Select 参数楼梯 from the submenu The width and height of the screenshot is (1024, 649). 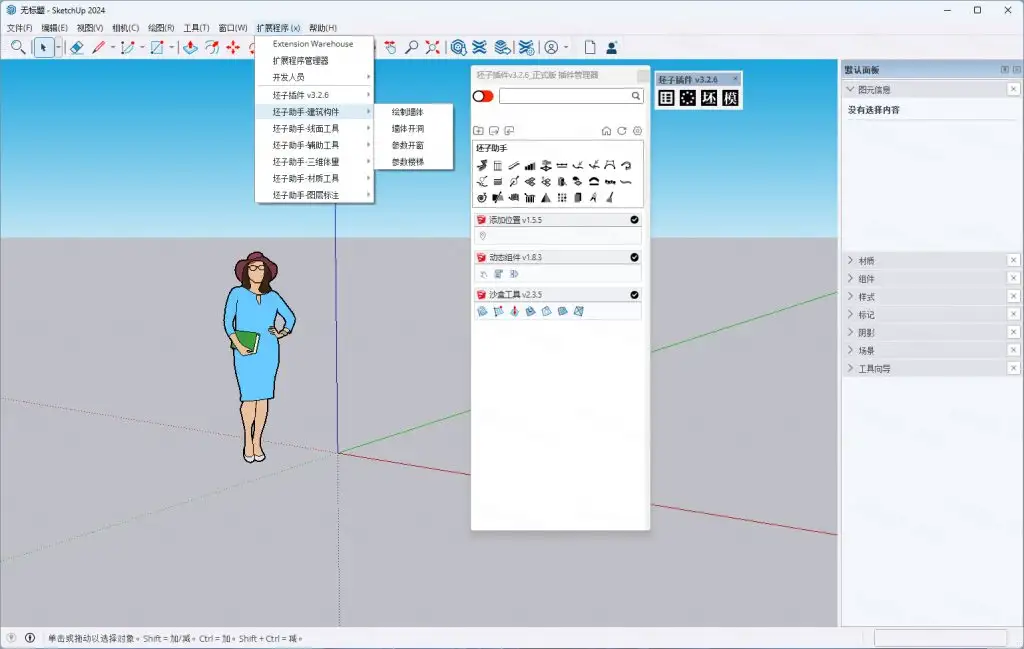407,162
